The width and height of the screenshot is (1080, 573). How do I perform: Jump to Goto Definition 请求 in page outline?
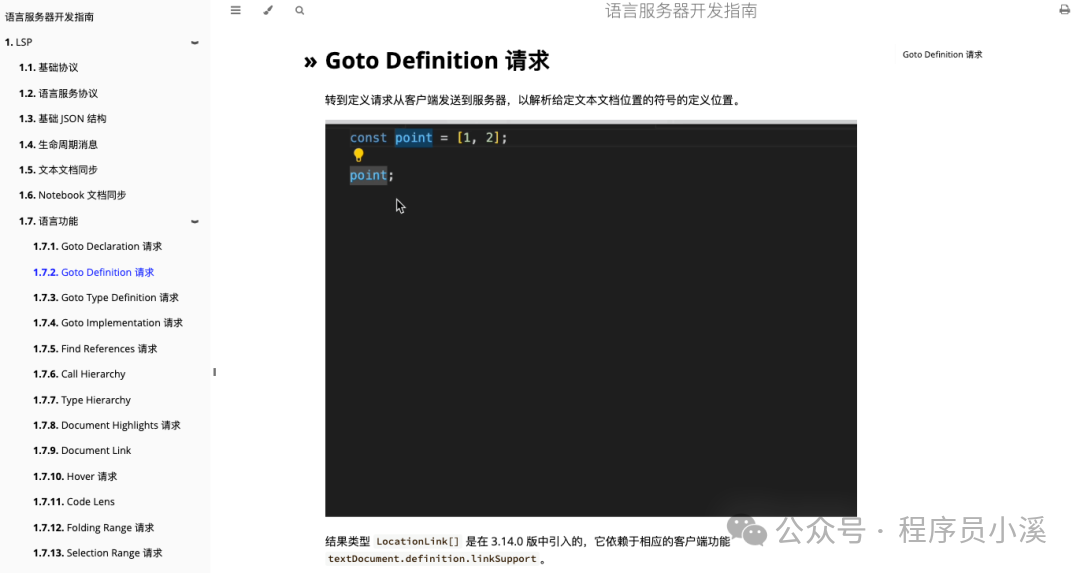[x=942, y=54]
